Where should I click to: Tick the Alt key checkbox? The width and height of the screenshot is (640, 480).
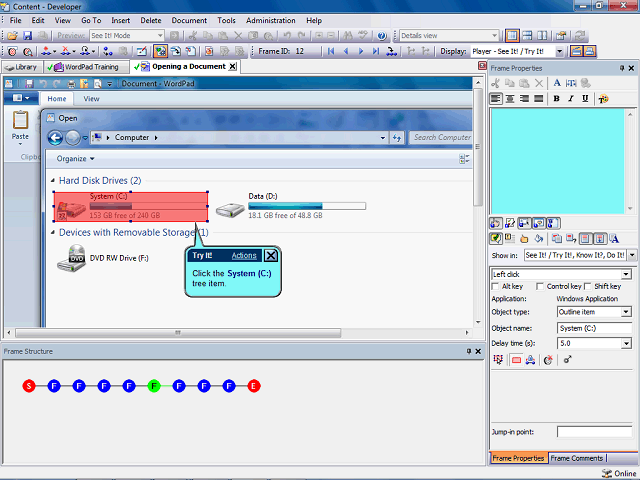(495, 287)
